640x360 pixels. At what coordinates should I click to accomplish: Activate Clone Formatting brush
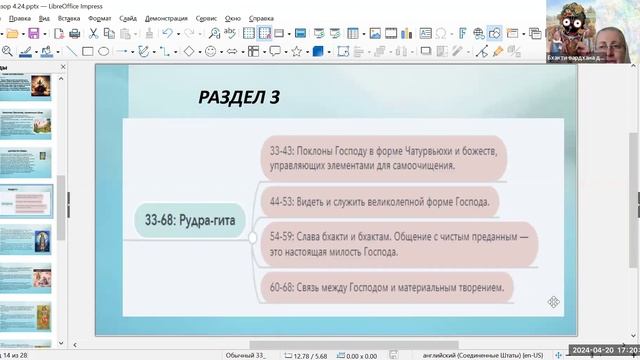149,33
